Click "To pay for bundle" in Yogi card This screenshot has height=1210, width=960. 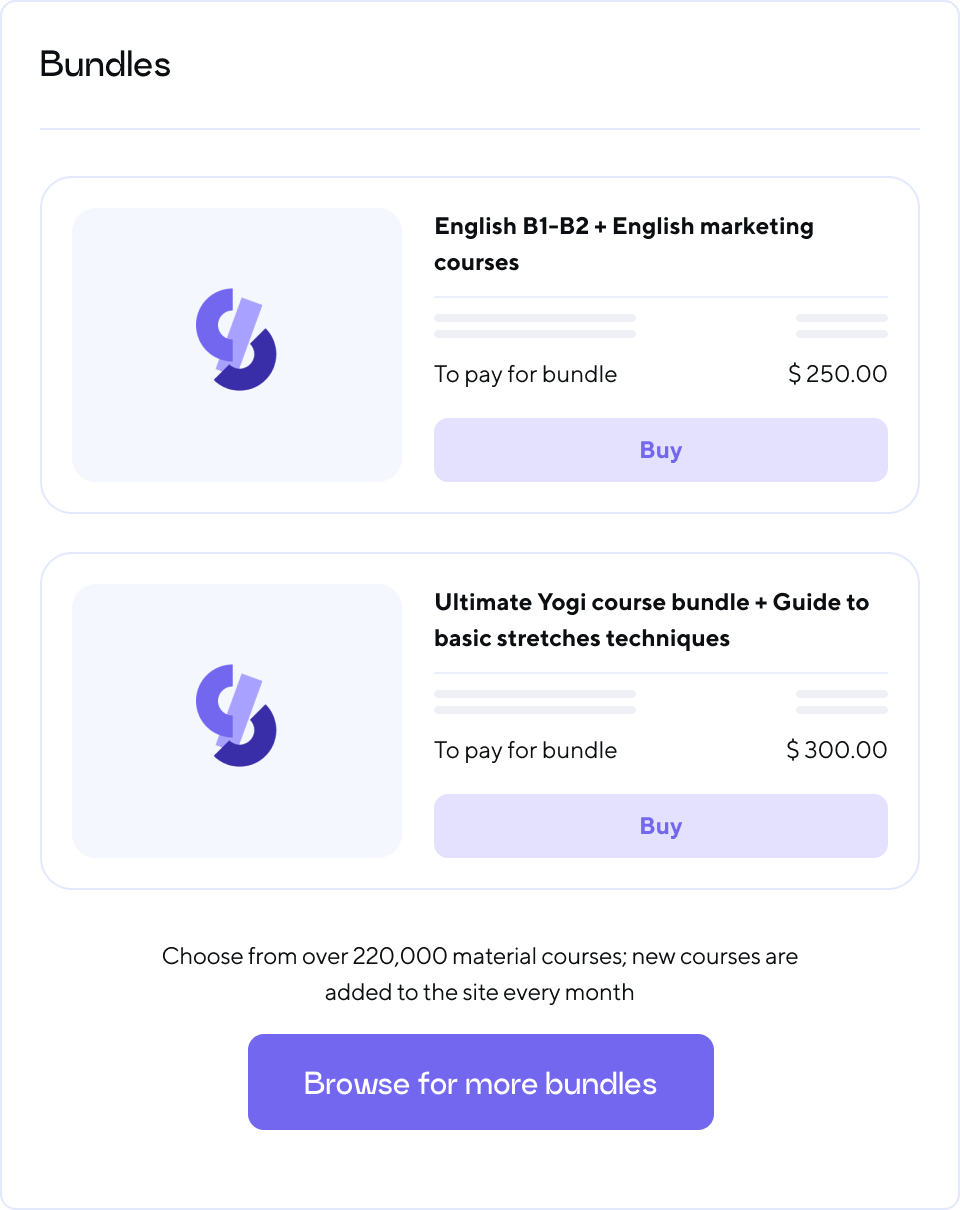pyautogui.click(x=525, y=751)
